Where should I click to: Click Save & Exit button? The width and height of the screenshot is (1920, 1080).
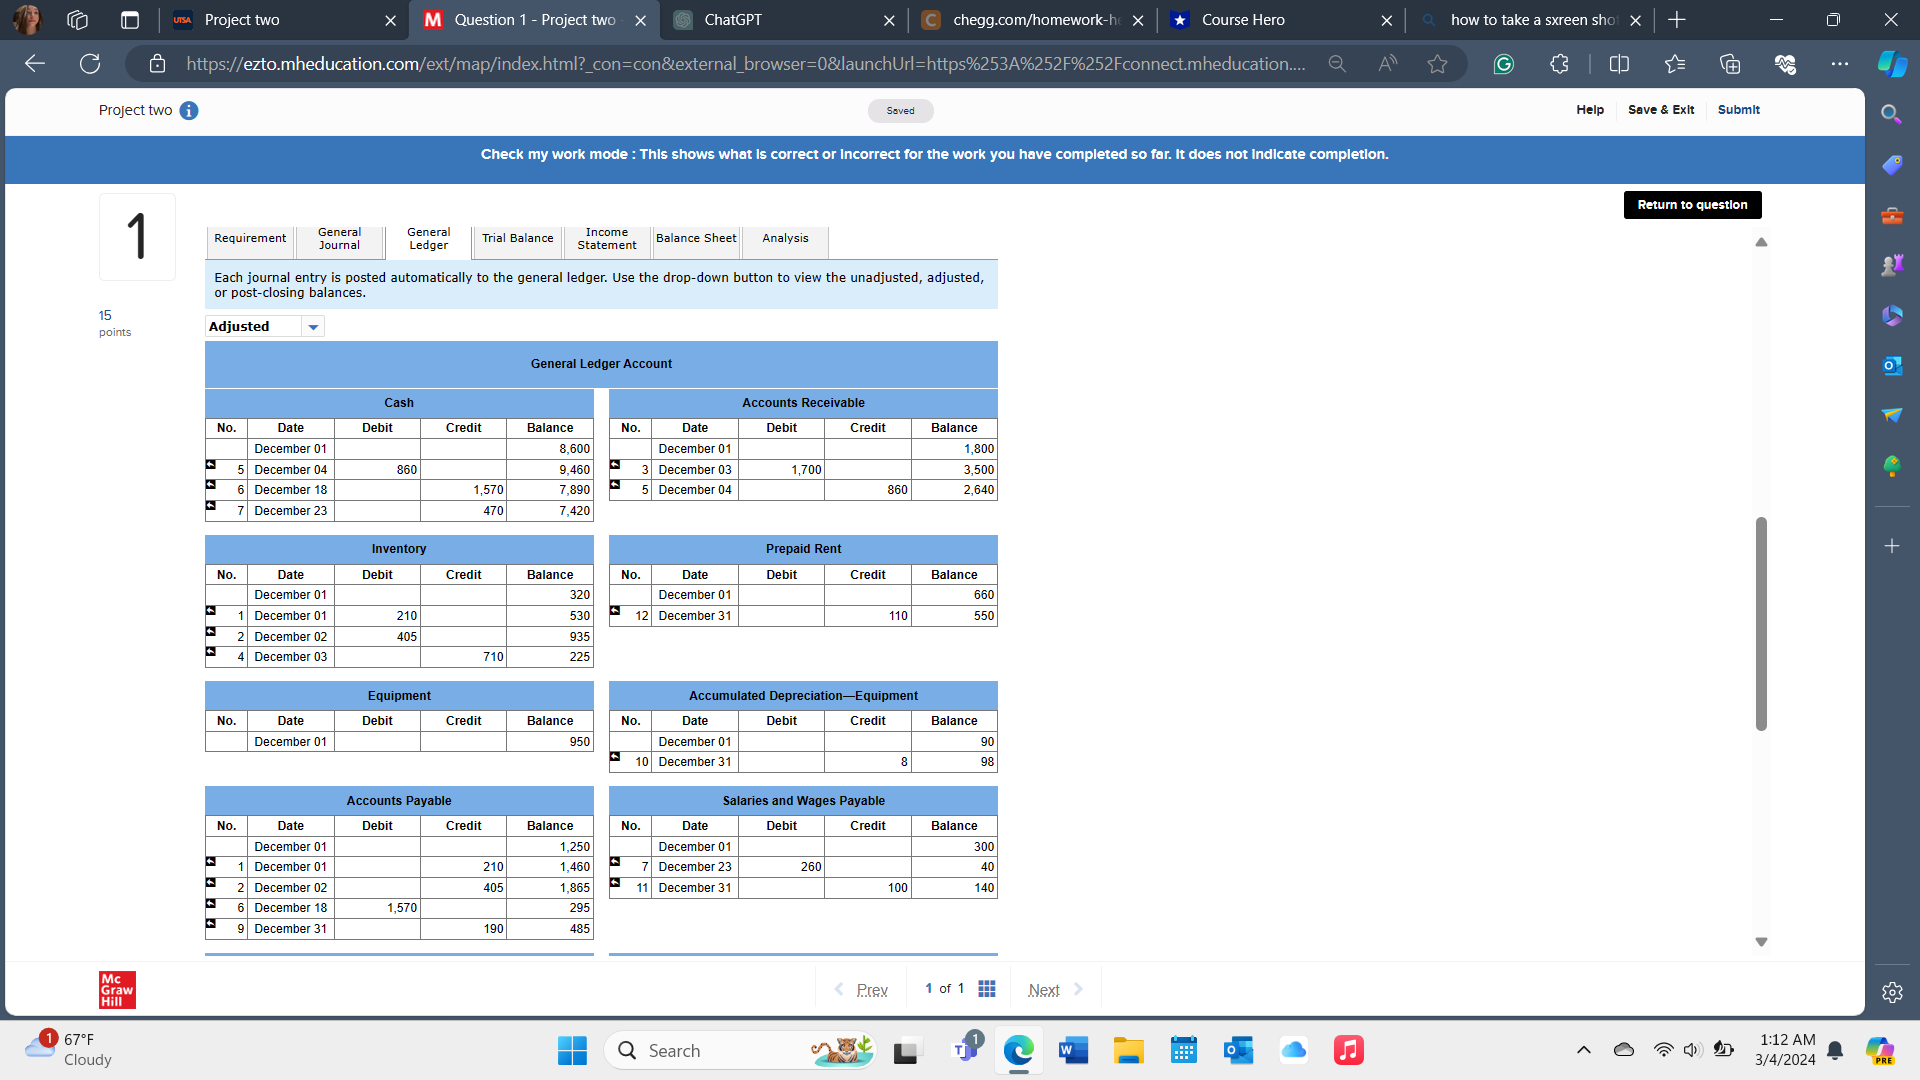pos(1660,110)
